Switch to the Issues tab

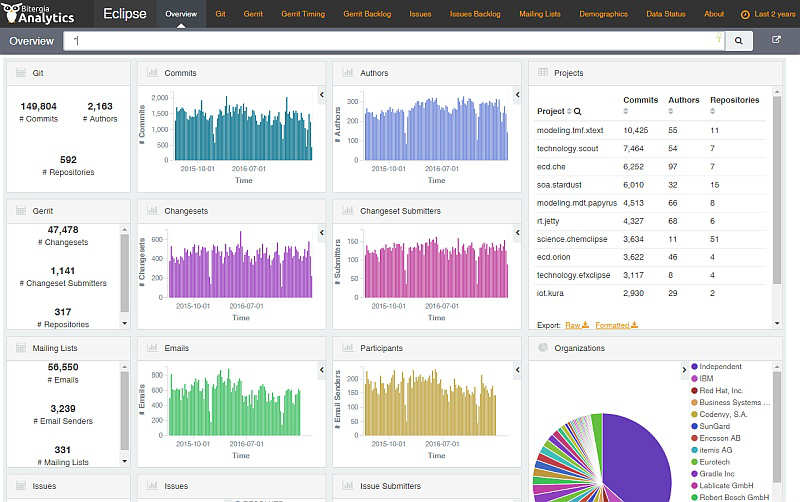(420, 14)
